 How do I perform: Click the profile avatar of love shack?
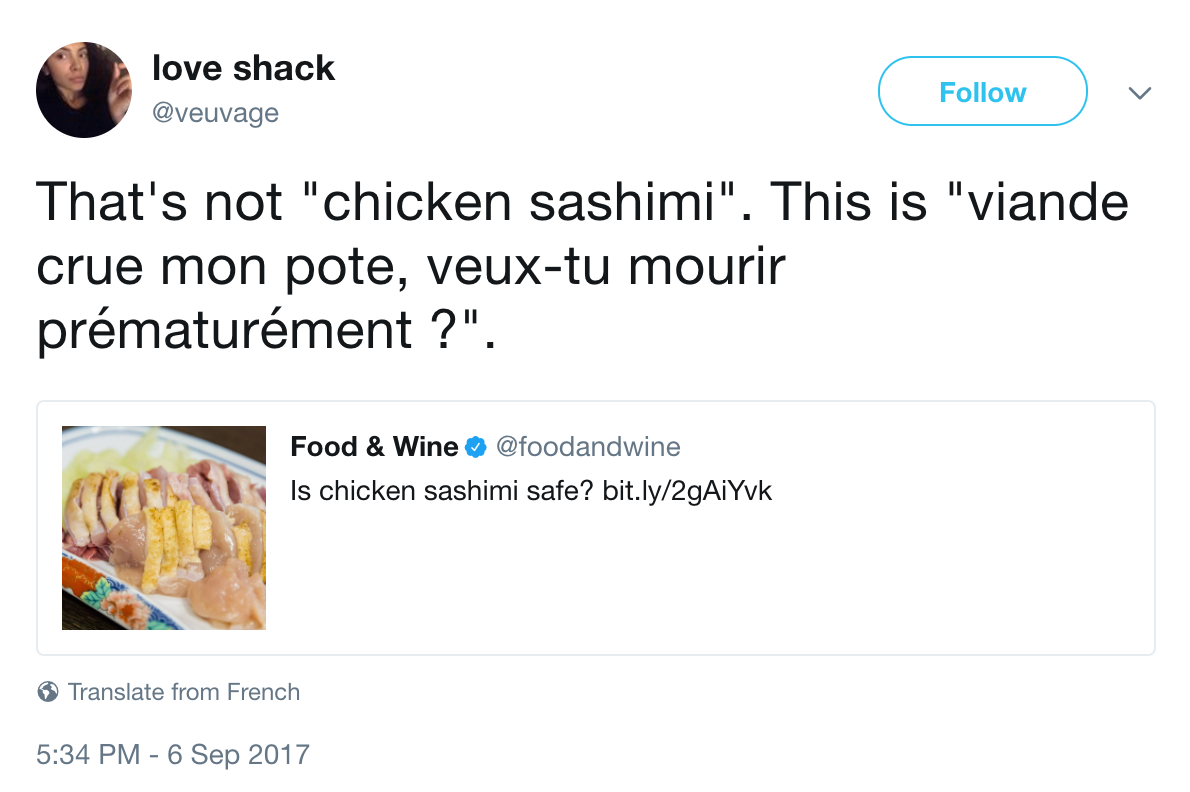(84, 89)
